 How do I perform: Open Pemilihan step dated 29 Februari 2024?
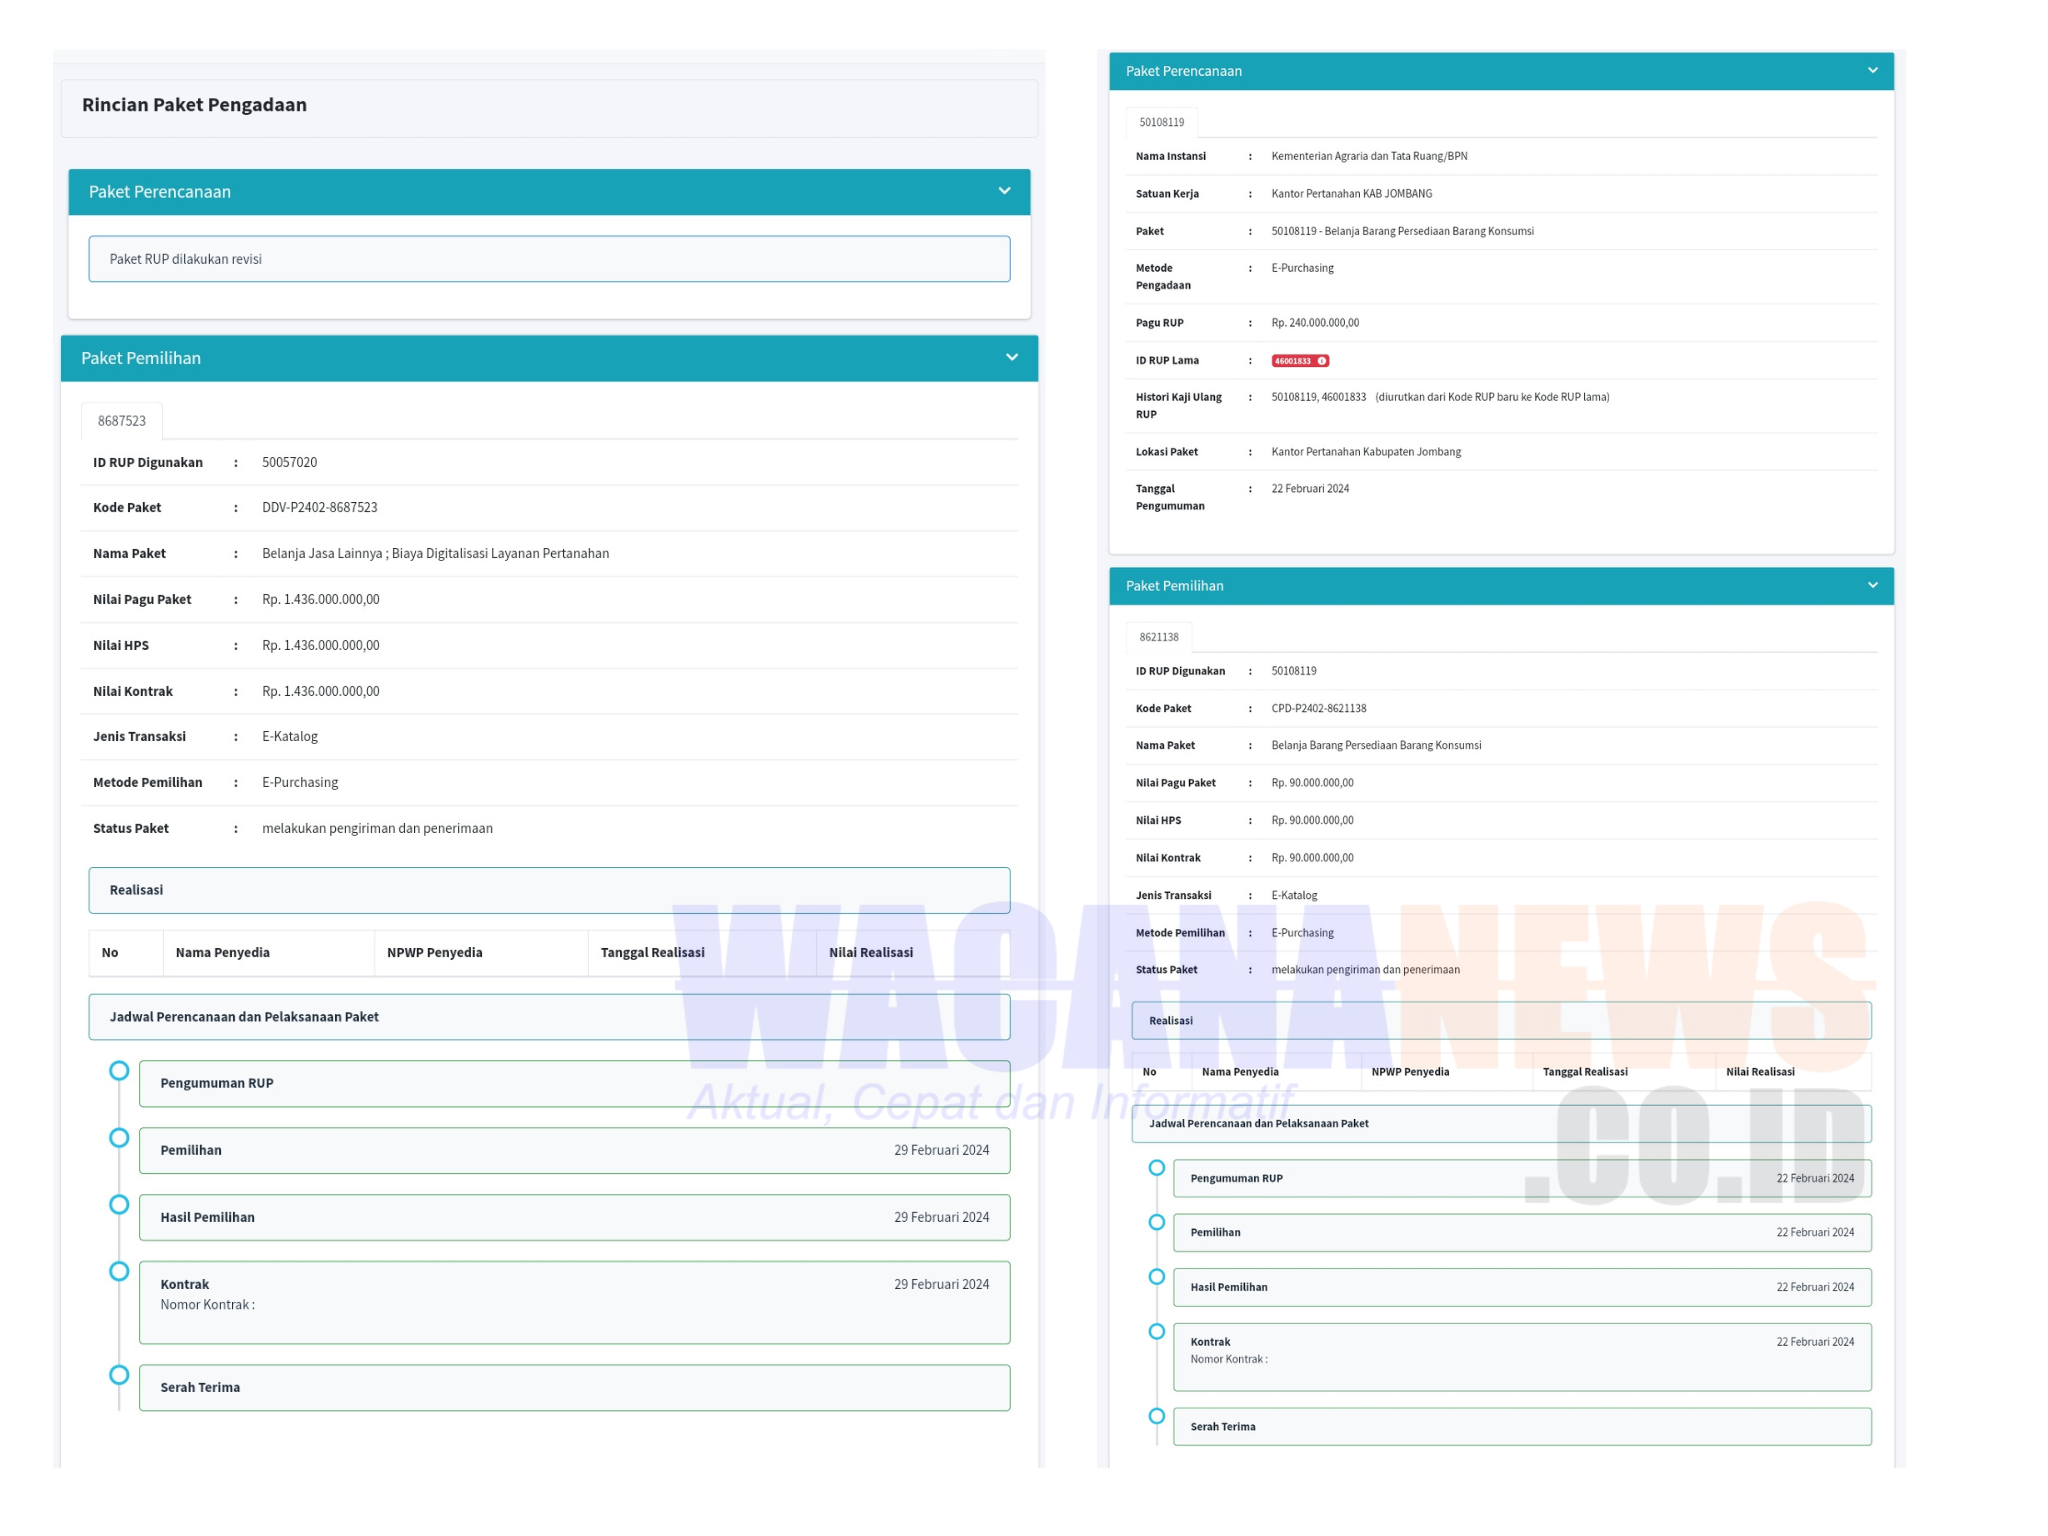click(x=574, y=1151)
